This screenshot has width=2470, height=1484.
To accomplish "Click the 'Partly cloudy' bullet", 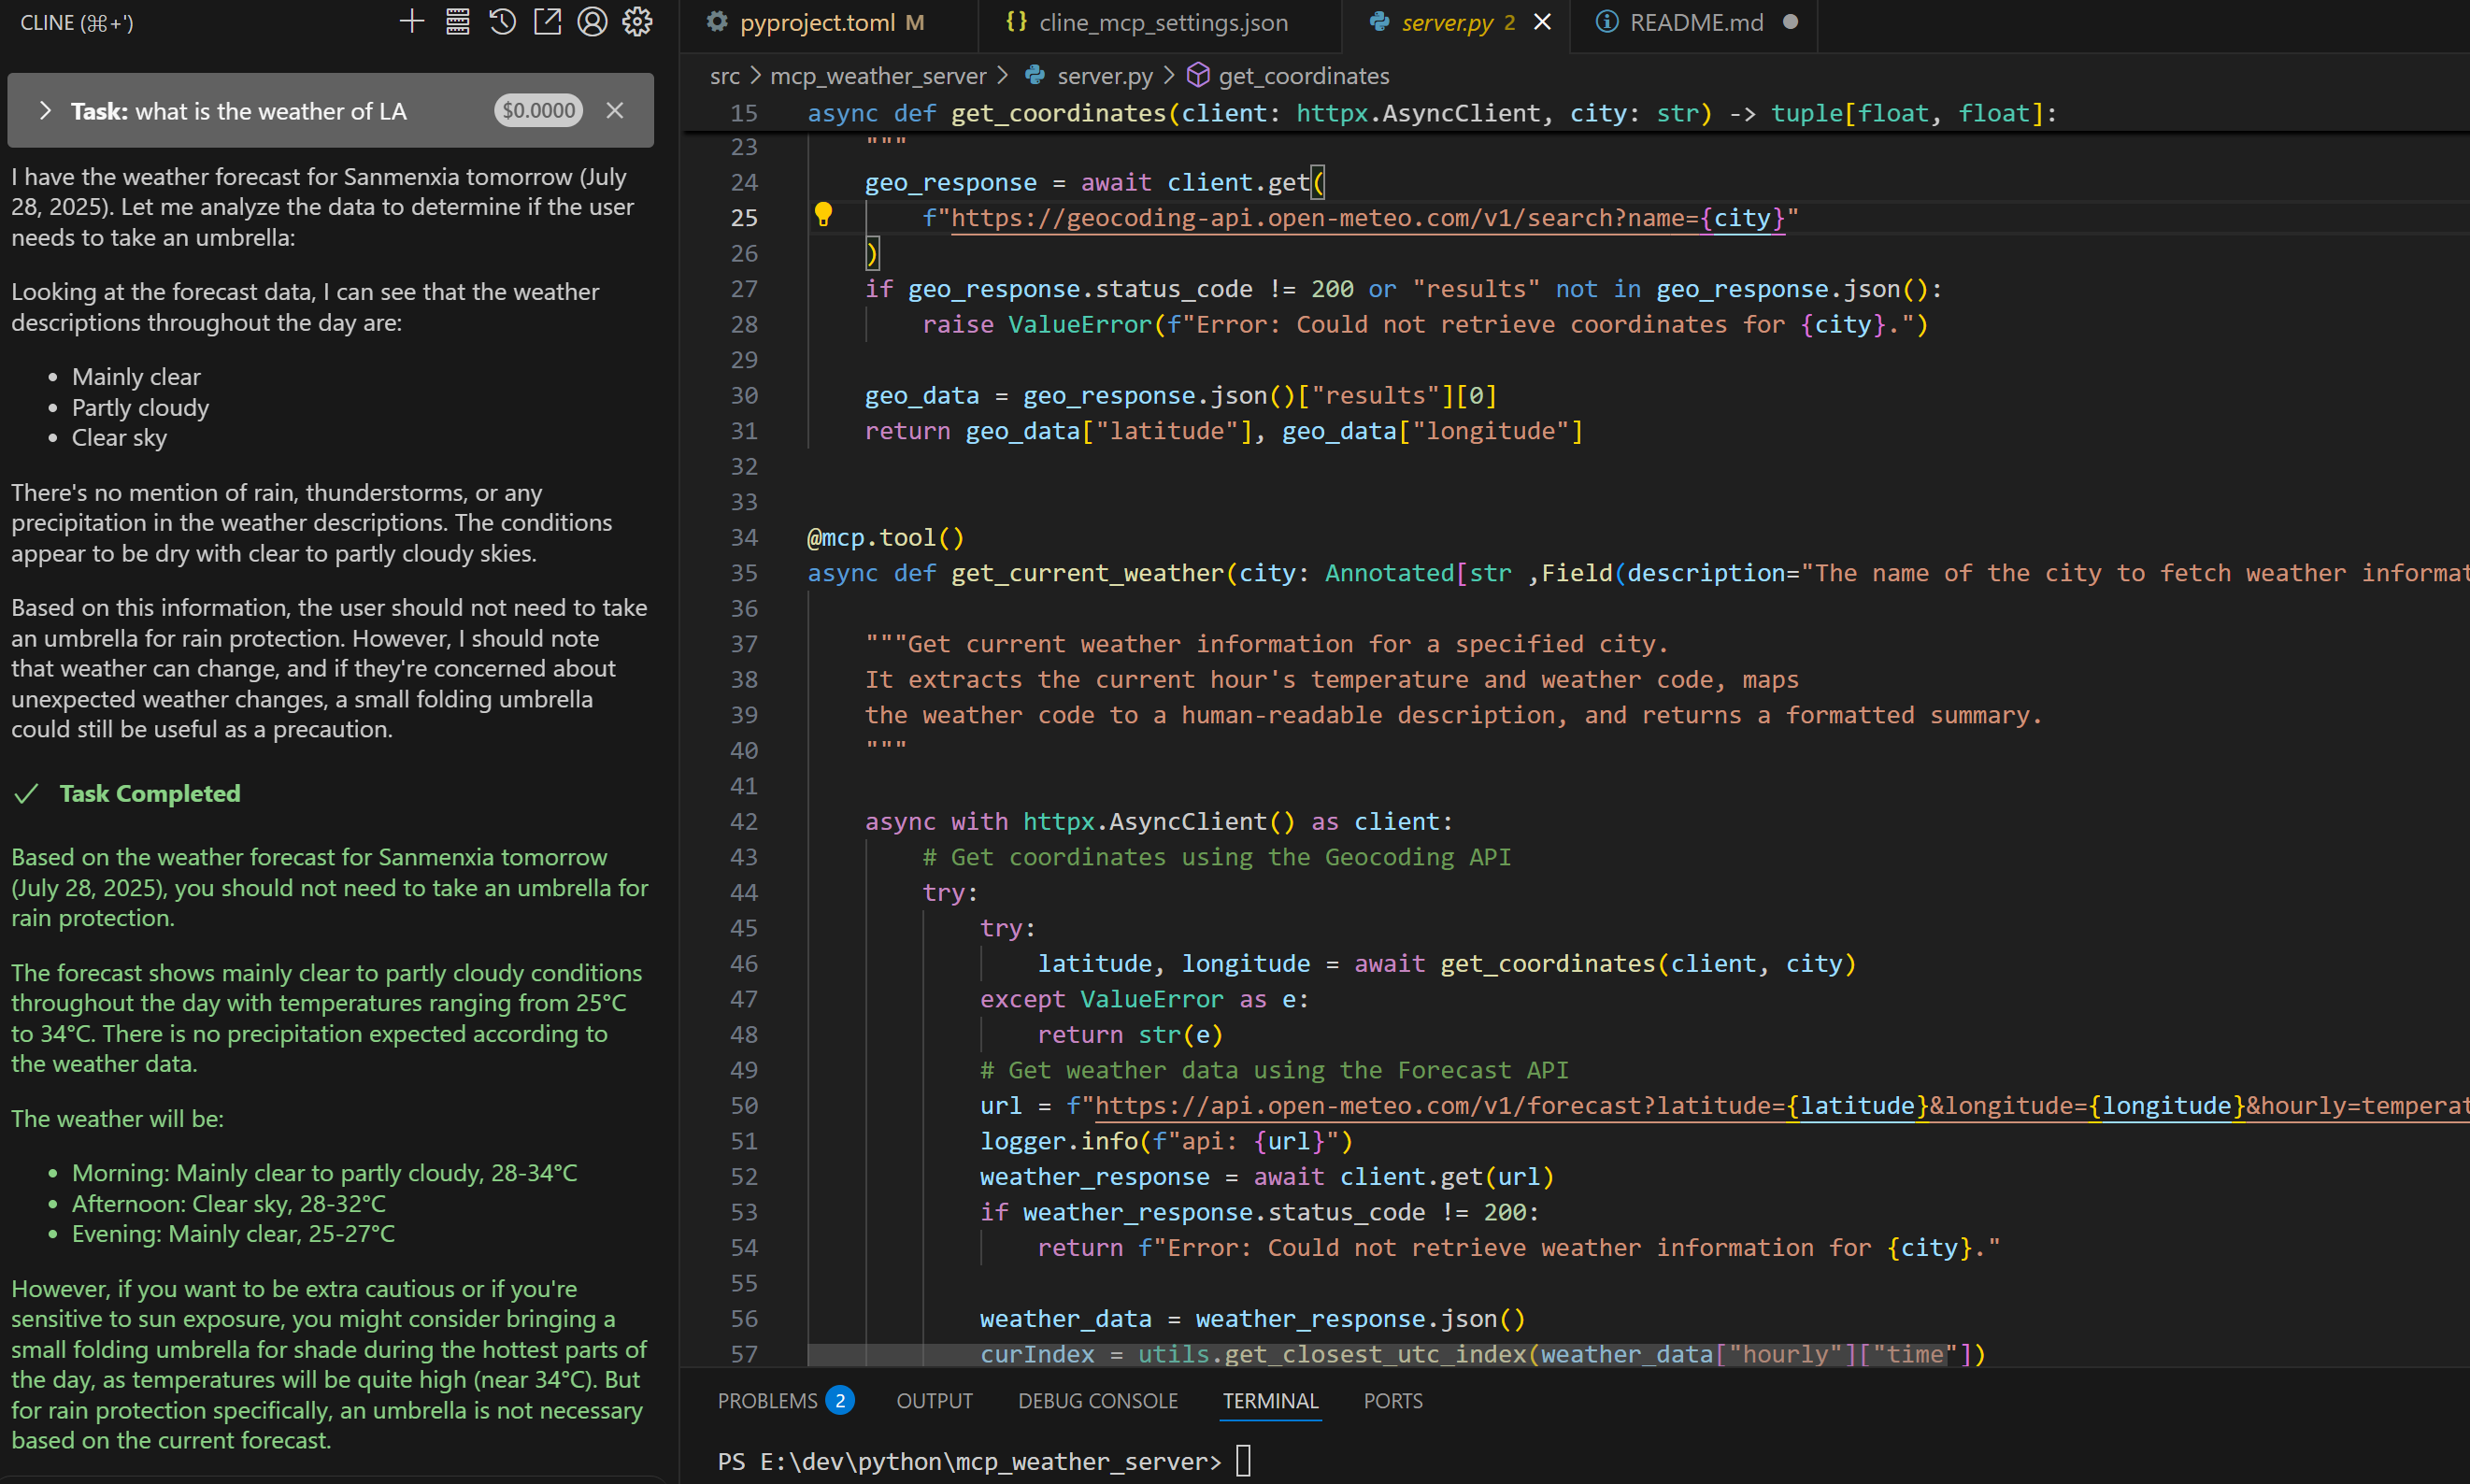I will point(140,408).
